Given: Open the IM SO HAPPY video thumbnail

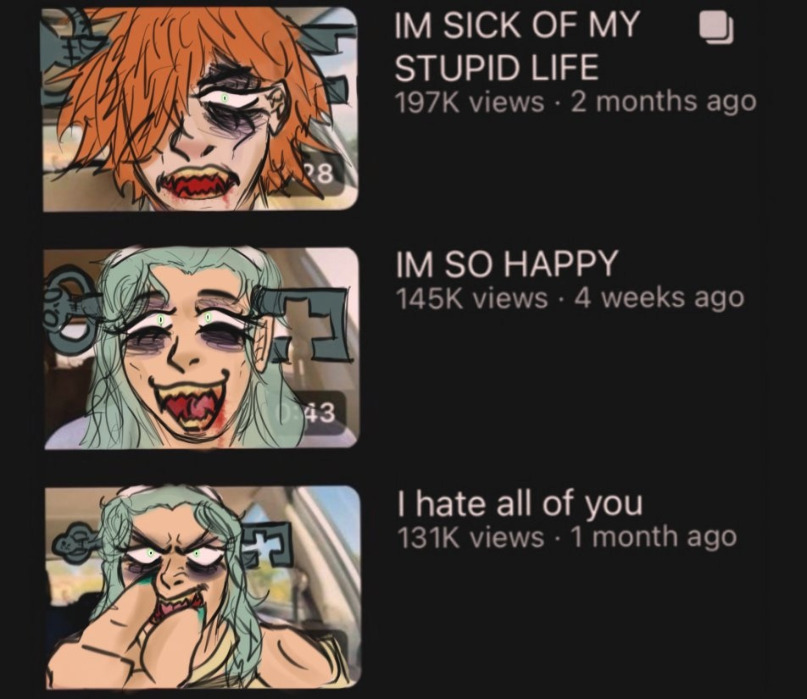Looking at the screenshot, I should coord(201,348).
